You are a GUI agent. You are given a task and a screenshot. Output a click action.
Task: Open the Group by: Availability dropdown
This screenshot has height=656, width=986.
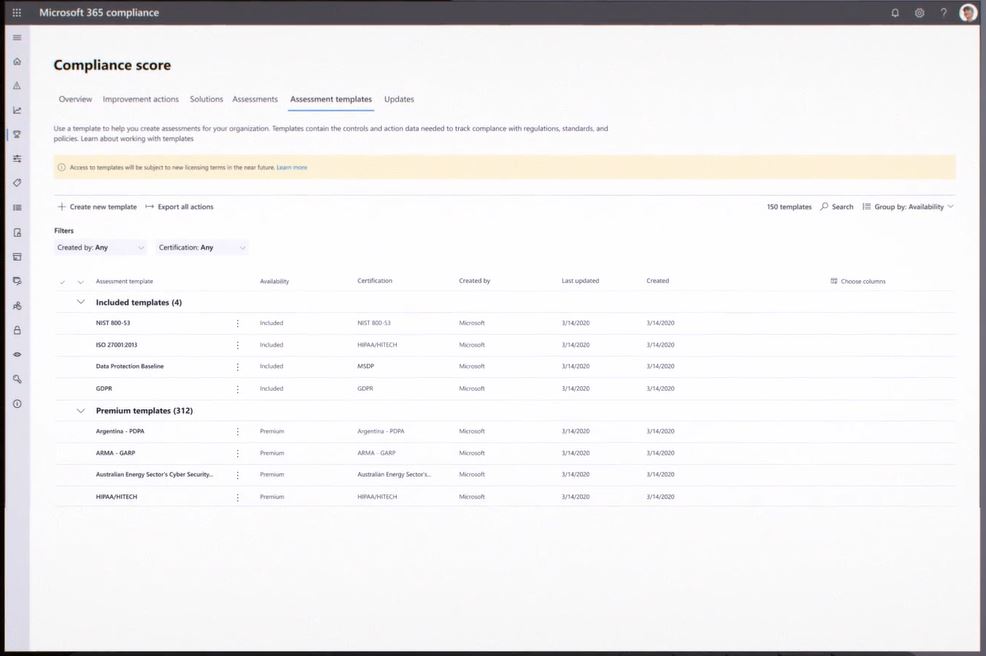(910, 206)
